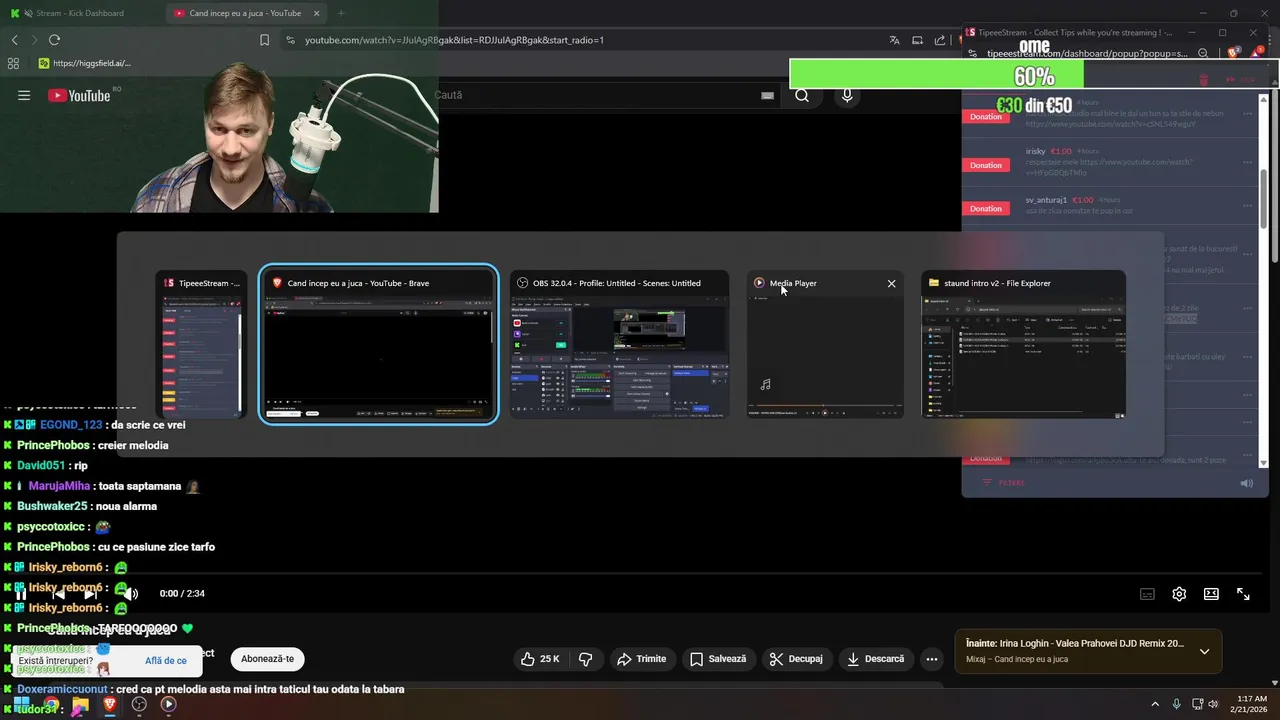Dislike the video
The height and width of the screenshot is (720, 1280).
click(586, 659)
